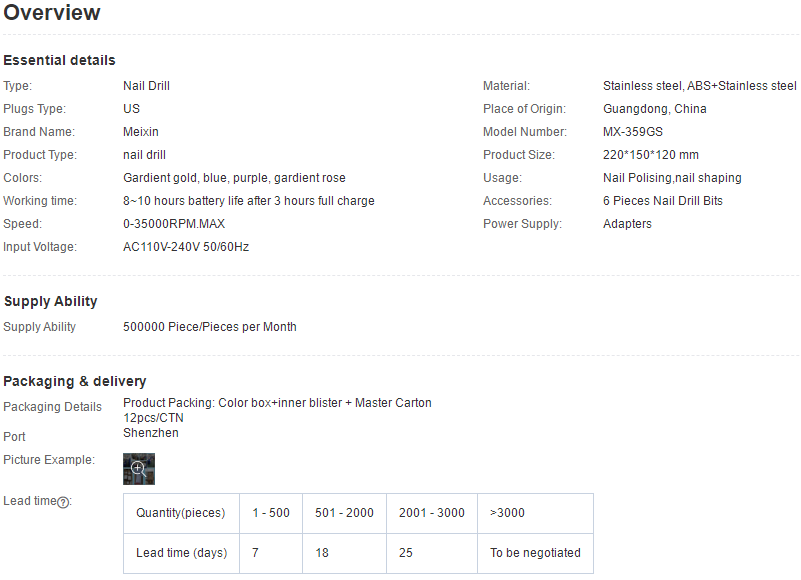This screenshot has width=801, height=580.
Task: Click the 1 - 500 quantity cell
Action: point(271,513)
